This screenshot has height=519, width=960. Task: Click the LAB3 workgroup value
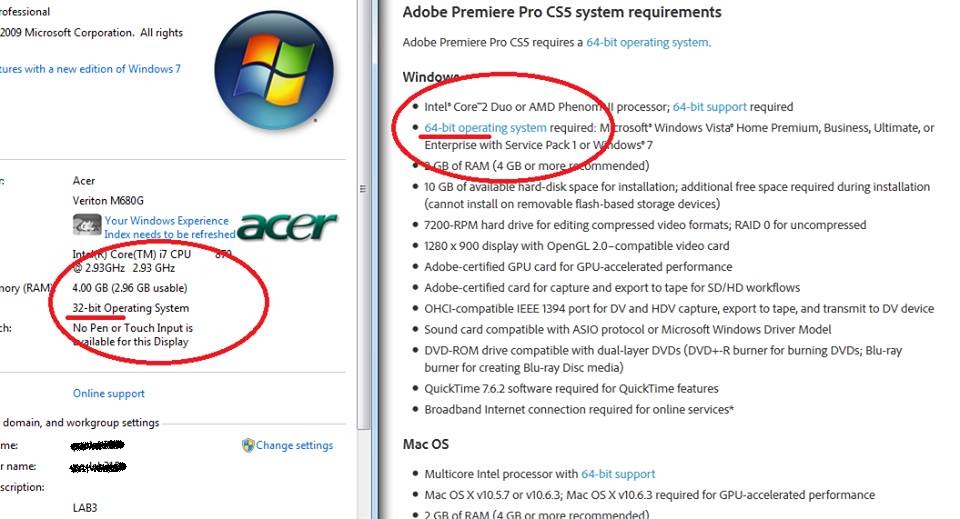(x=84, y=507)
